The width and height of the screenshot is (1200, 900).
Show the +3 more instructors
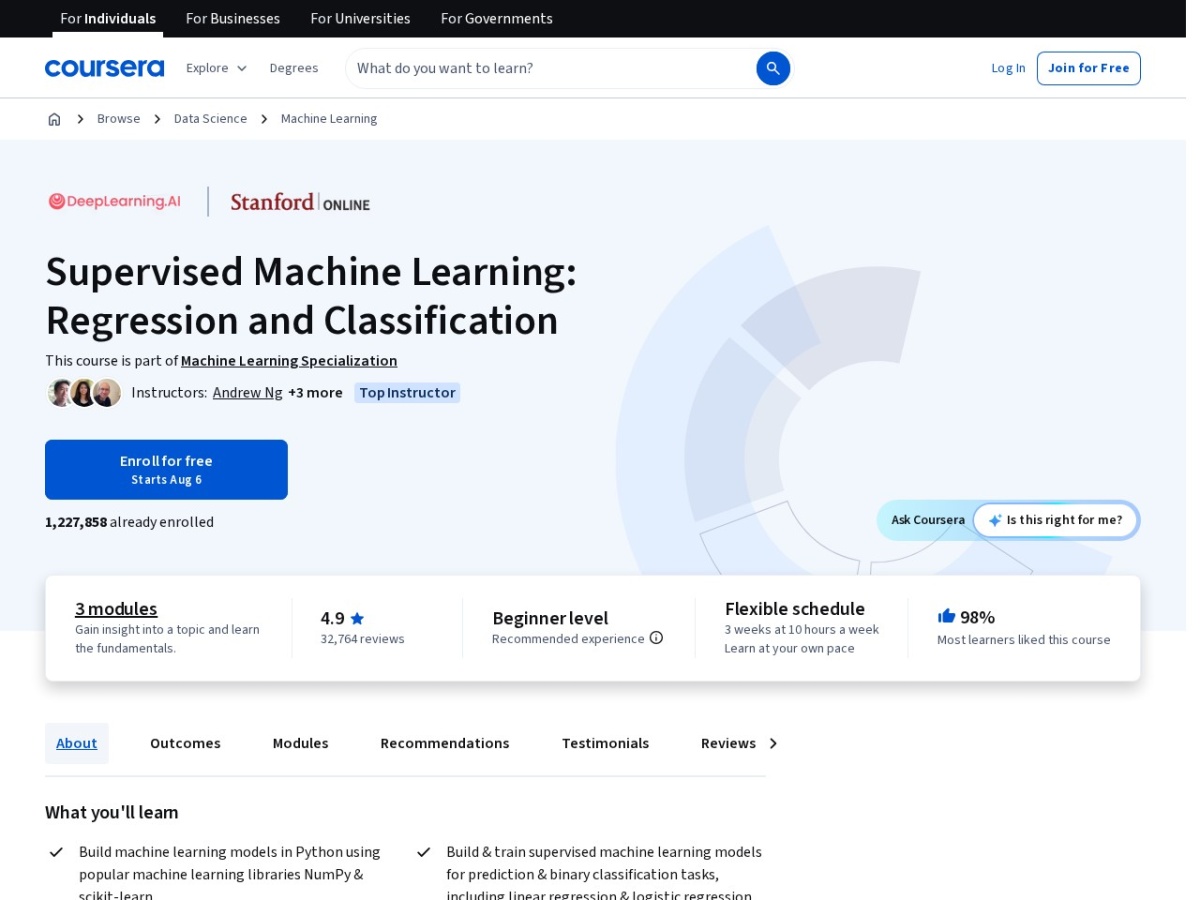tap(315, 392)
